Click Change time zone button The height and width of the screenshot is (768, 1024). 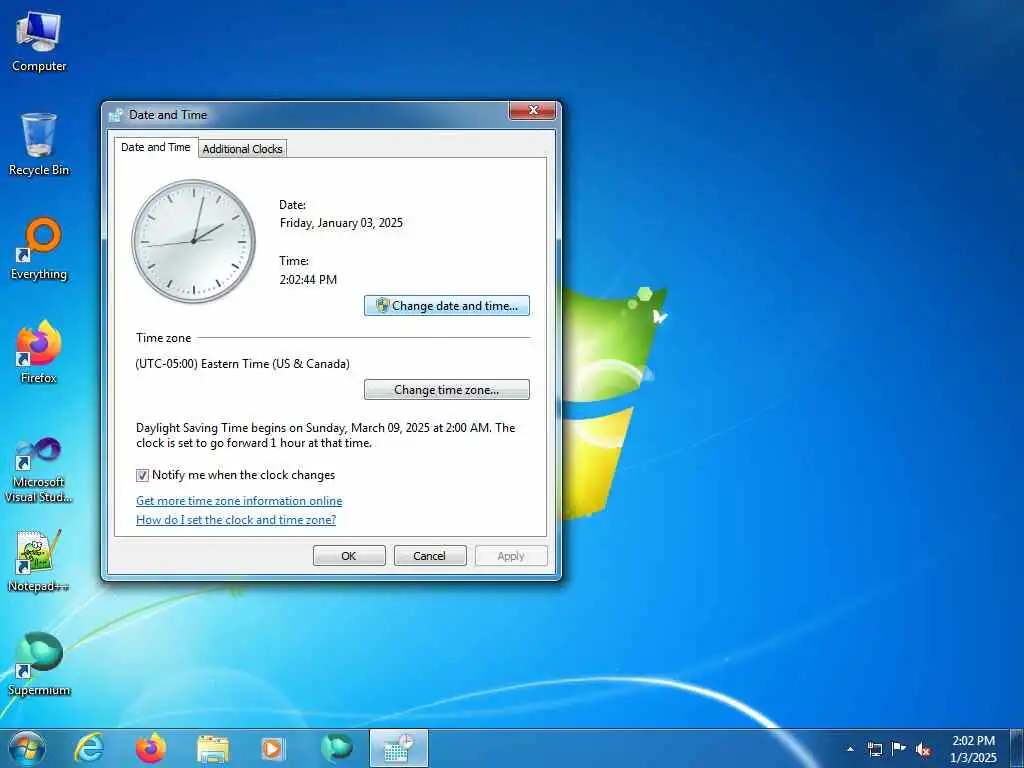[x=447, y=390]
